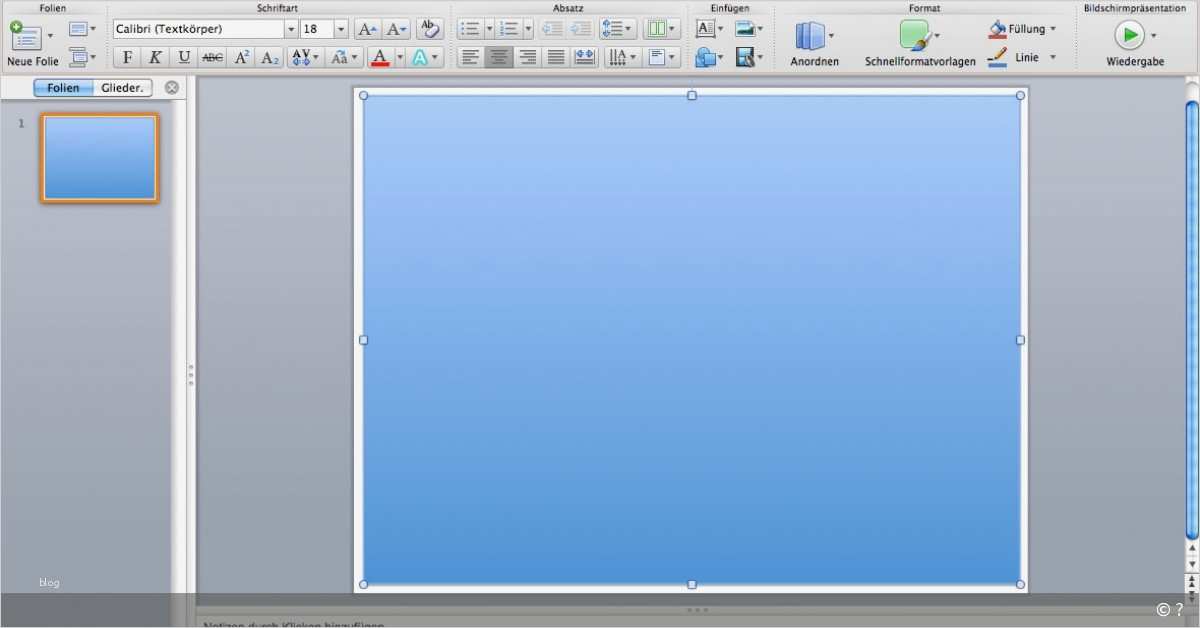Open Wiedergabe dropdown arrow
1200x628 pixels.
click(1153, 36)
